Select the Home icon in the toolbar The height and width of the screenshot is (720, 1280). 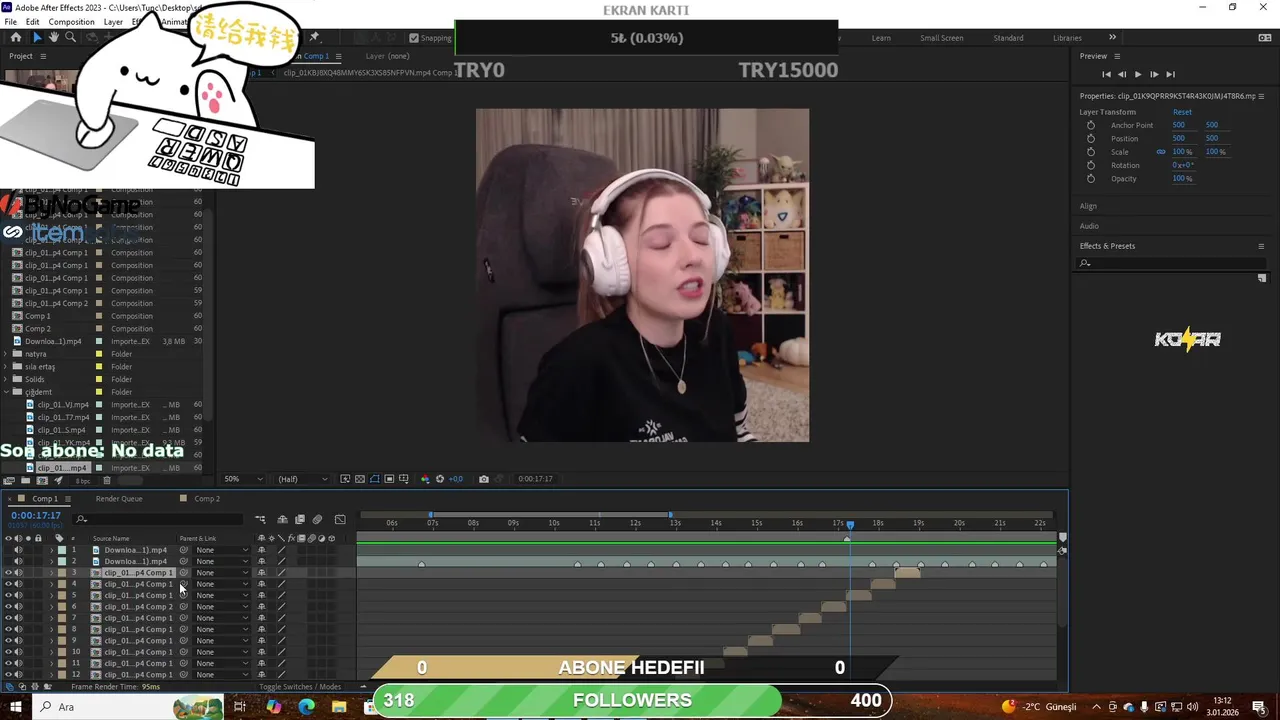coord(16,38)
